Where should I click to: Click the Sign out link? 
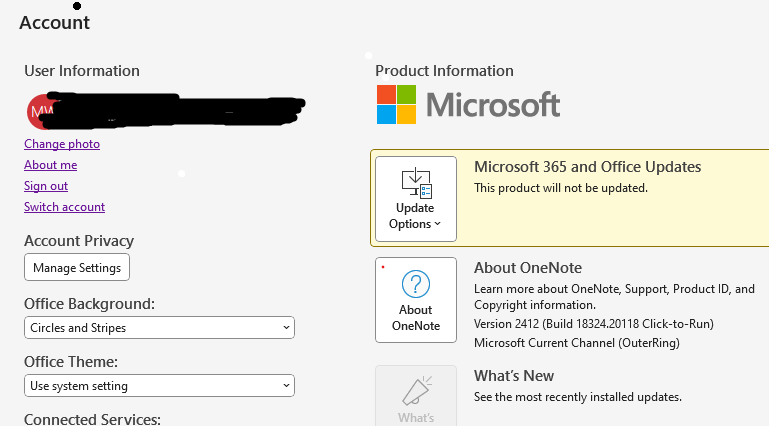(x=46, y=186)
